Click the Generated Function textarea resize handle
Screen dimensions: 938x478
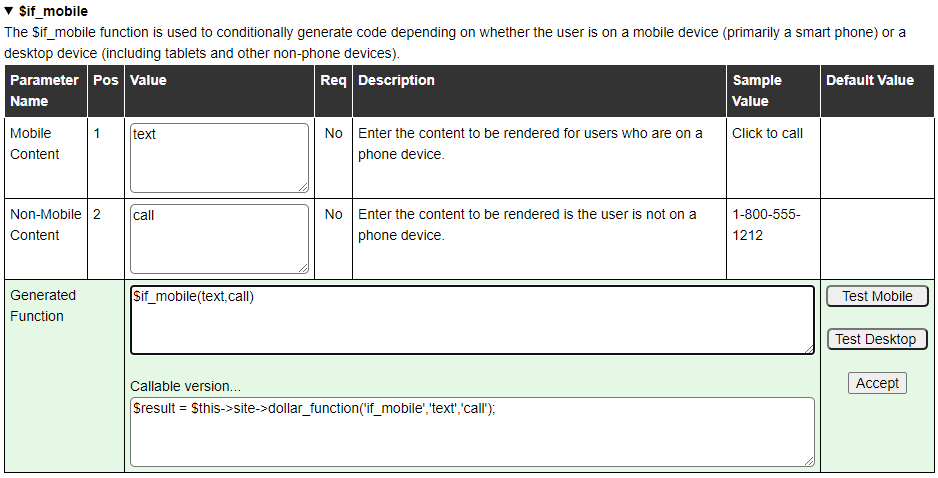click(x=808, y=348)
